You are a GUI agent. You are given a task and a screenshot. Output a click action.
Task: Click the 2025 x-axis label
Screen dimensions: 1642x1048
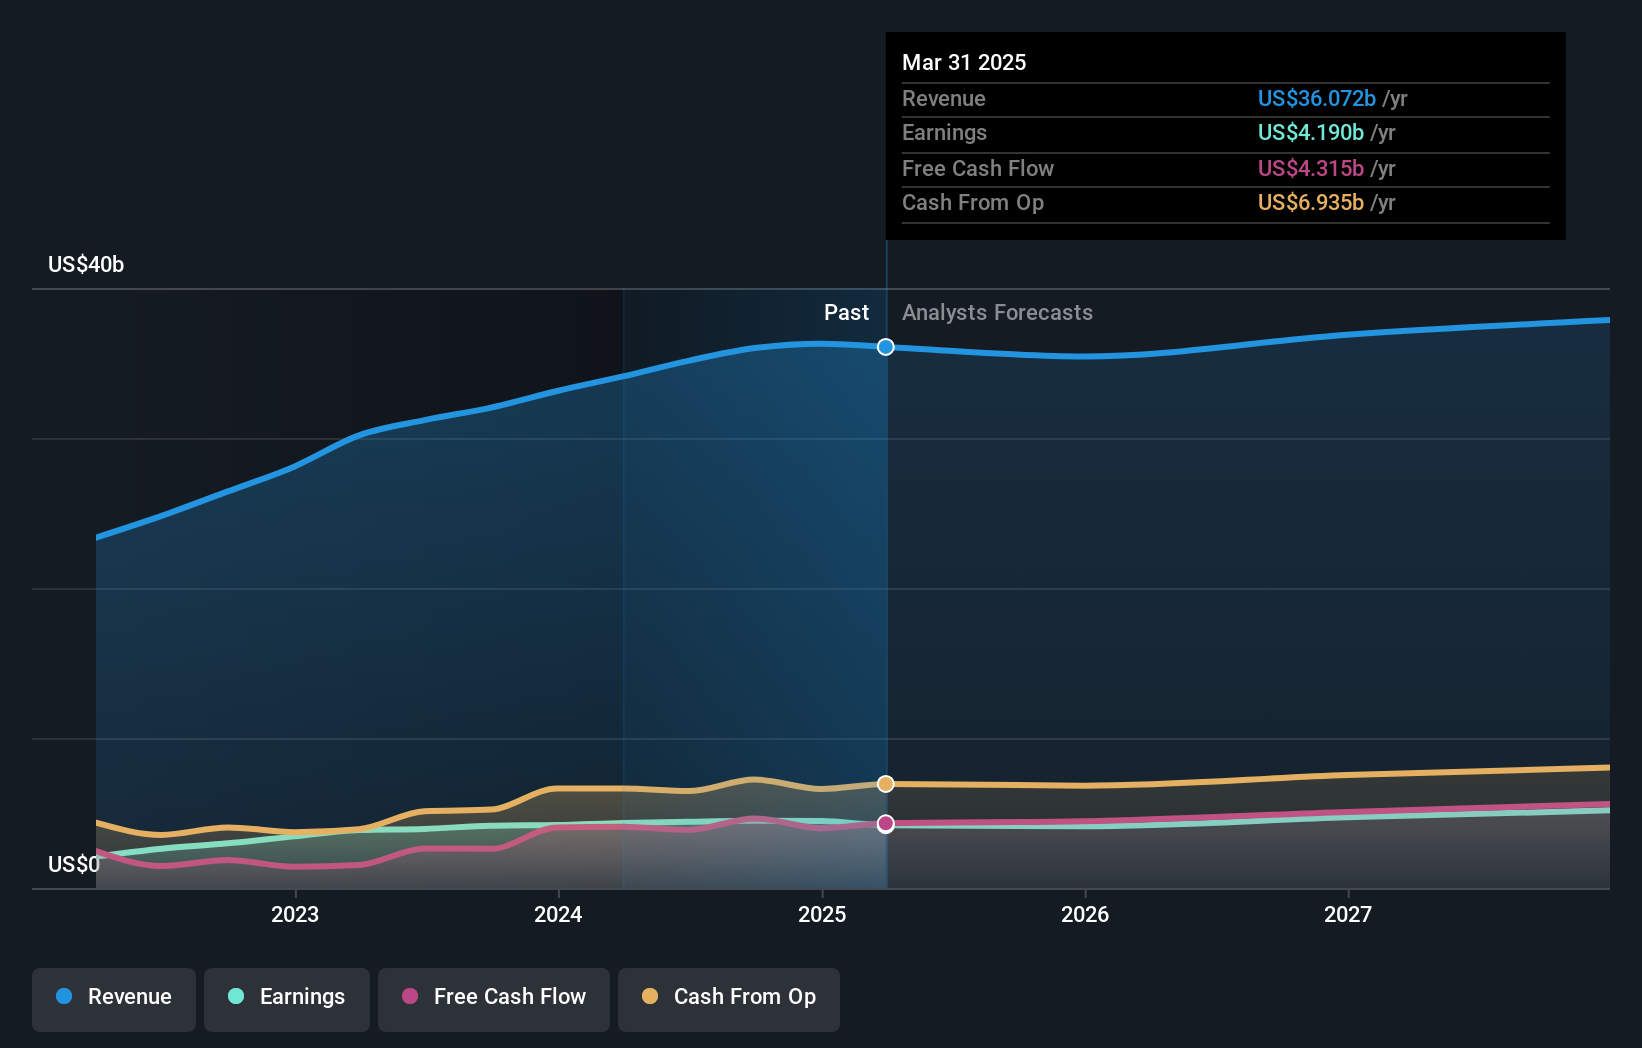[822, 914]
